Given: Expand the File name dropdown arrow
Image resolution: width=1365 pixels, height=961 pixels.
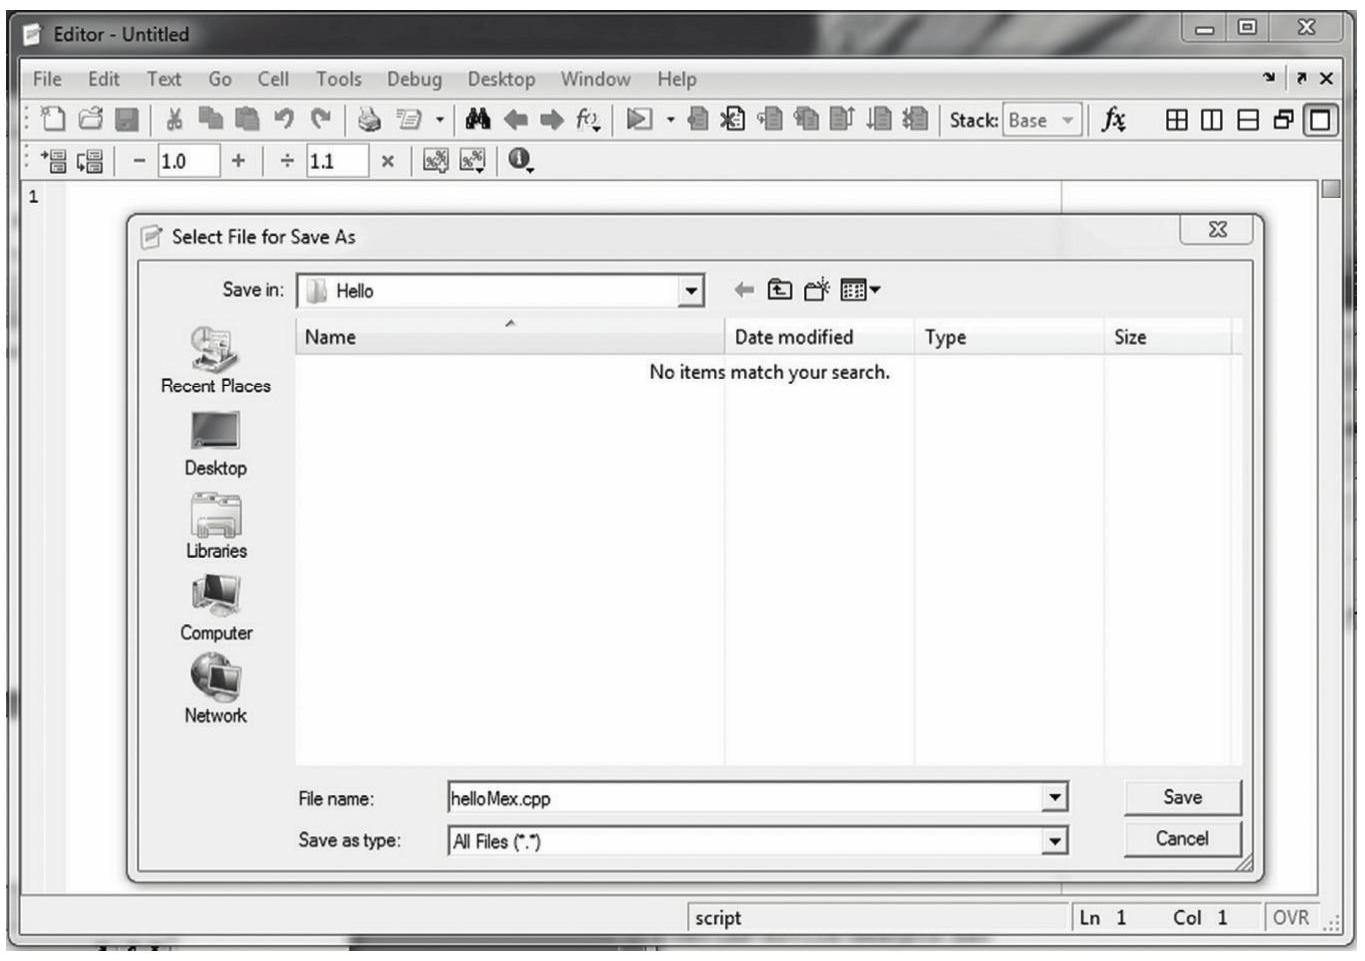Looking at the screenshot, I should point(1055,797).
